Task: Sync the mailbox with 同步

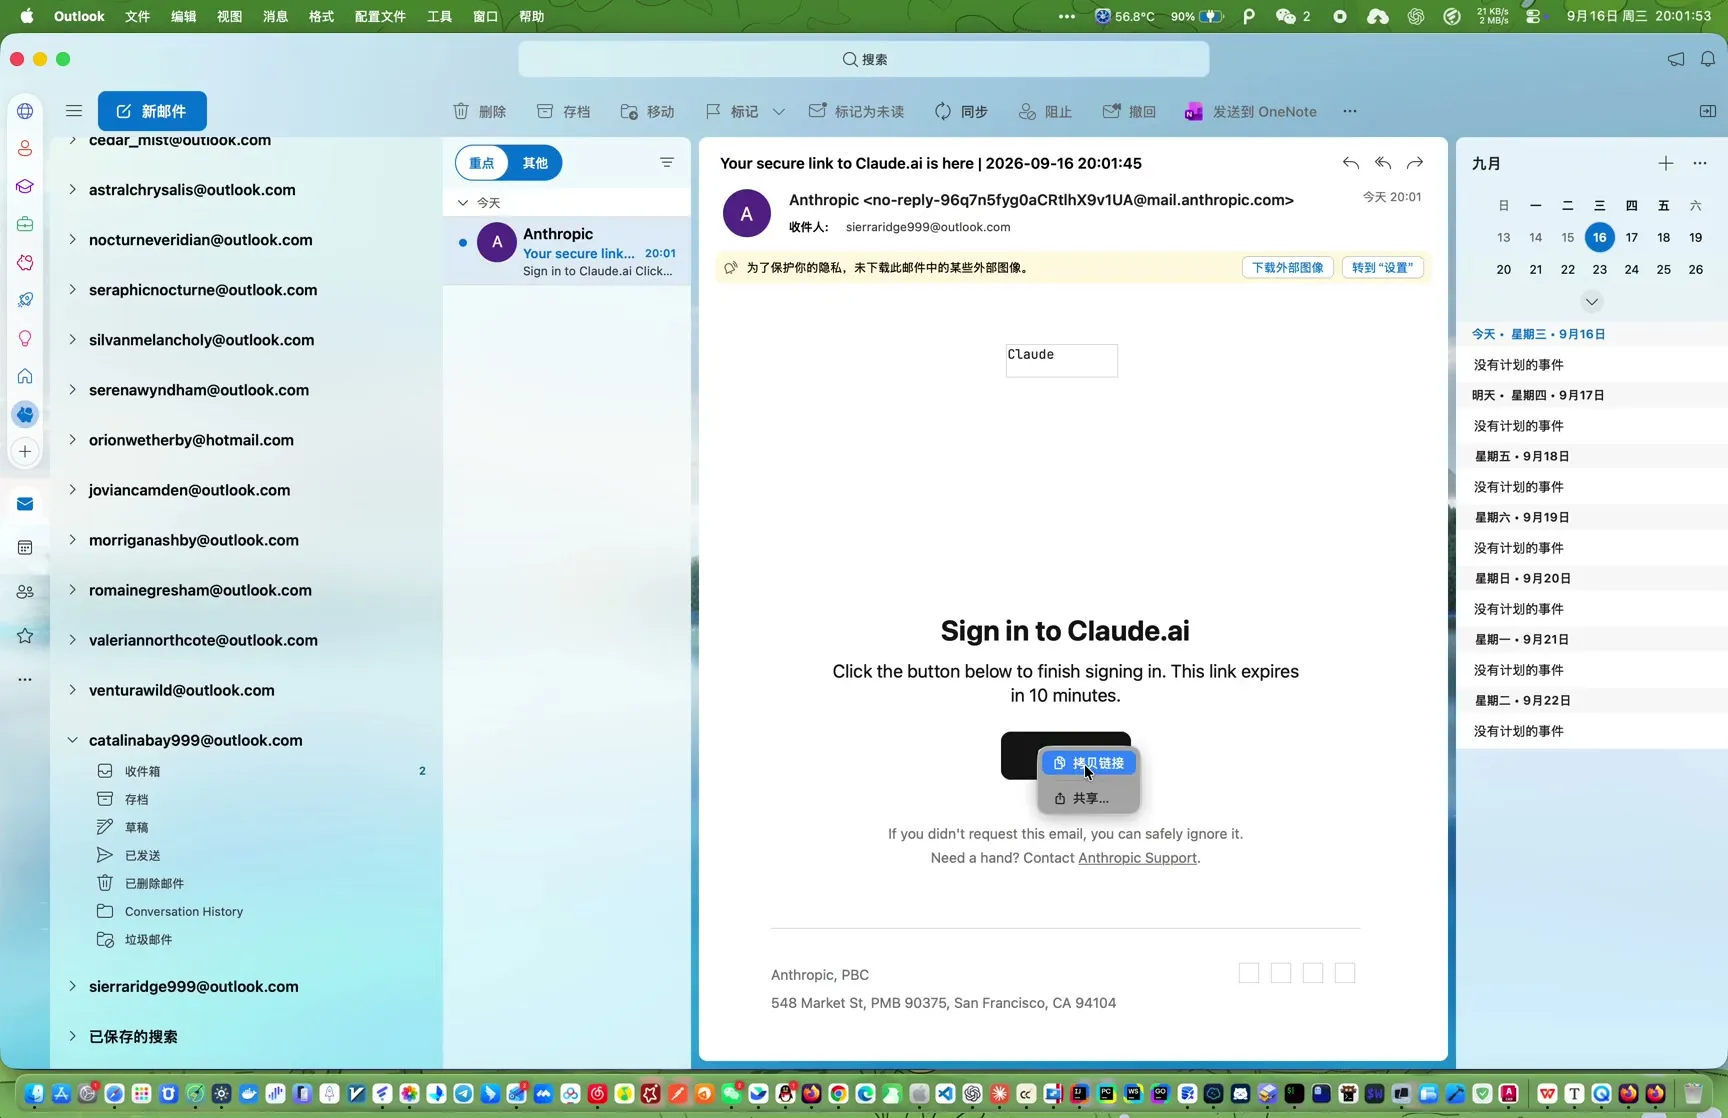Action: coord(961,111)
